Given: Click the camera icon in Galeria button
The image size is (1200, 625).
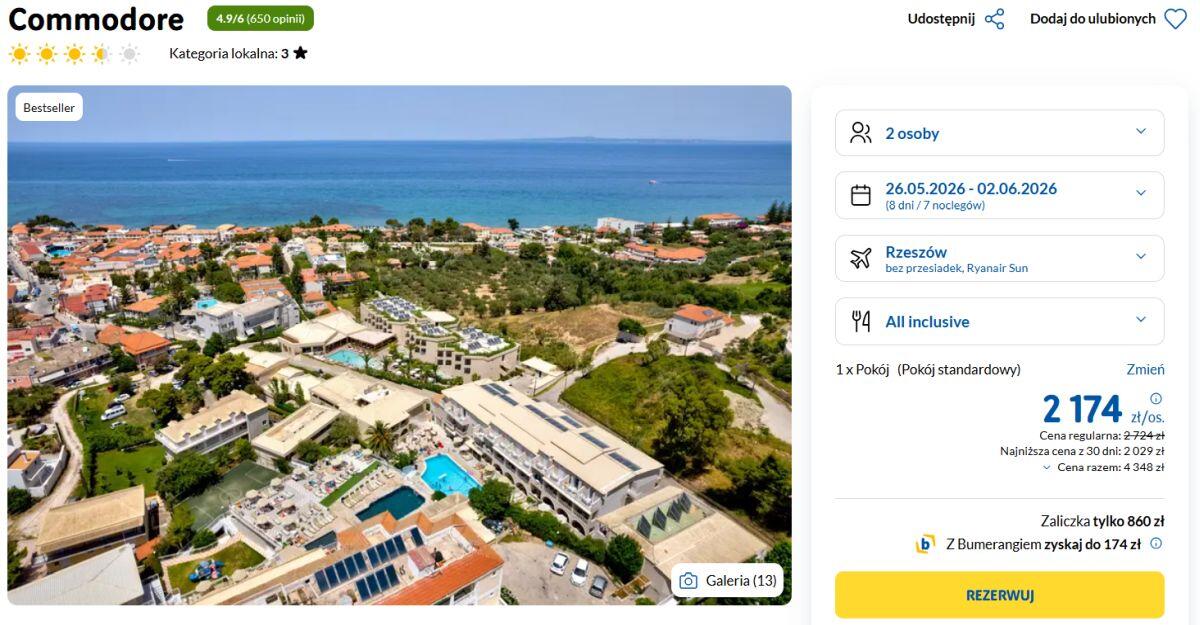Looking at the screenshot, I should coord(688,581).
